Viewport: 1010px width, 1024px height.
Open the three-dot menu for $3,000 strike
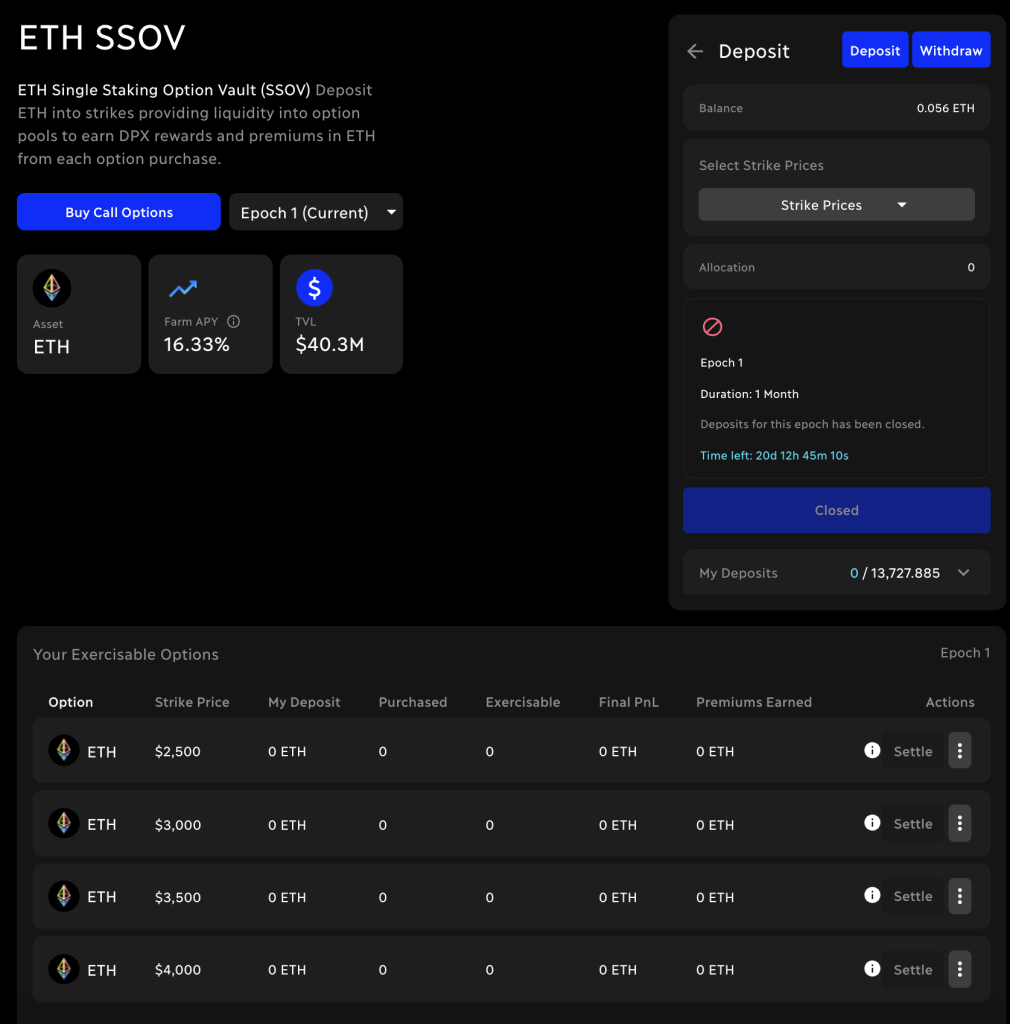(x=960, y=824)
